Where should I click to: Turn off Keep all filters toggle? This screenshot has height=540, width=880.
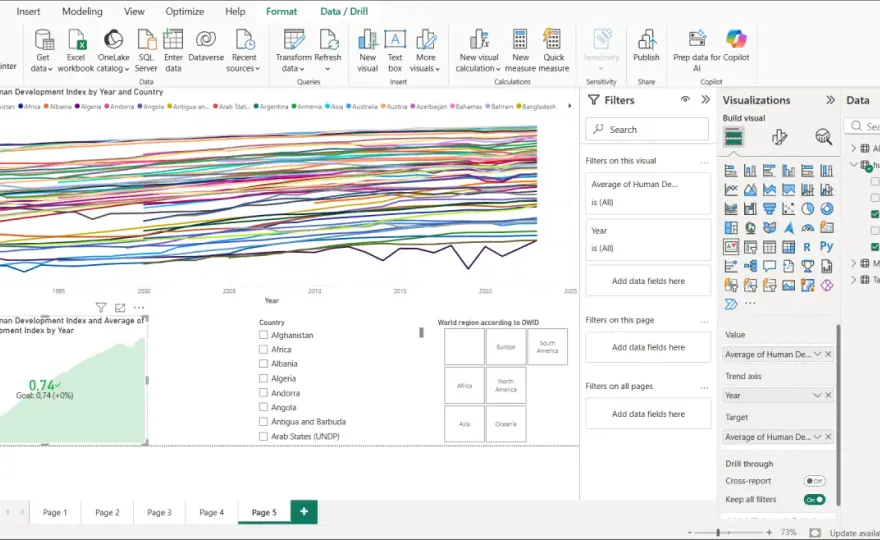pos(814,500)
